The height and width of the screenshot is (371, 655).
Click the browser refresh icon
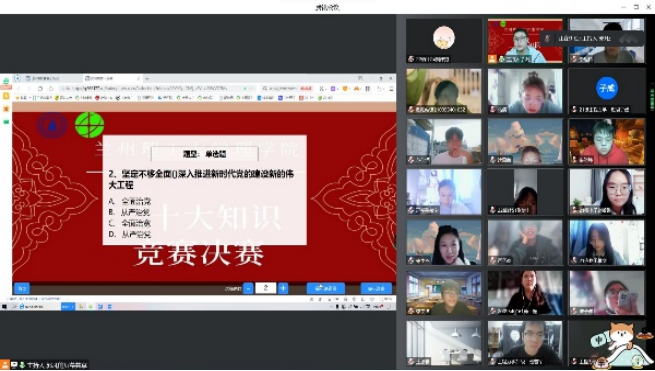[40, 89]
